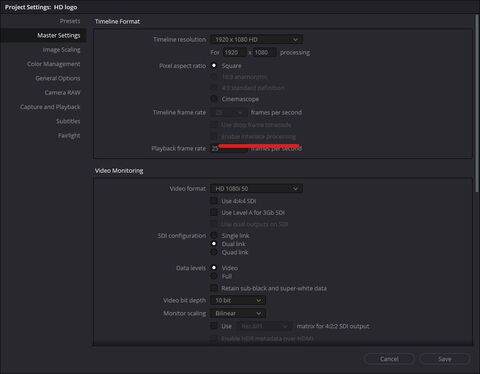Select 4:3 standard definition aspect ratio
The image size is (480, 374).
pos(214,88)
